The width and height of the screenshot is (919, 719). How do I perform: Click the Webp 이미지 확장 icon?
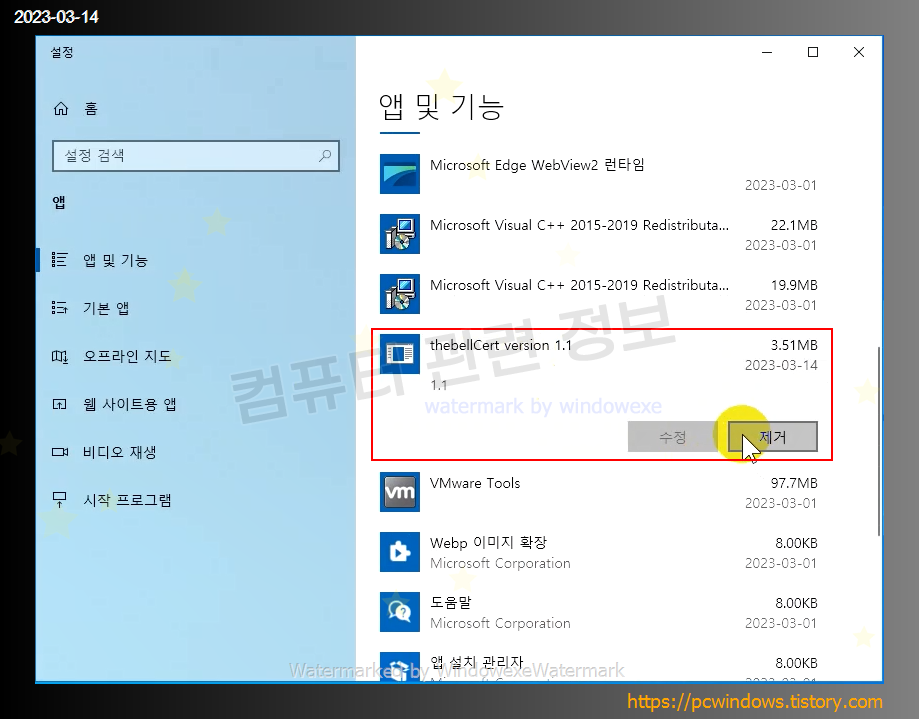pyautogui.click(x=400, y=552)
